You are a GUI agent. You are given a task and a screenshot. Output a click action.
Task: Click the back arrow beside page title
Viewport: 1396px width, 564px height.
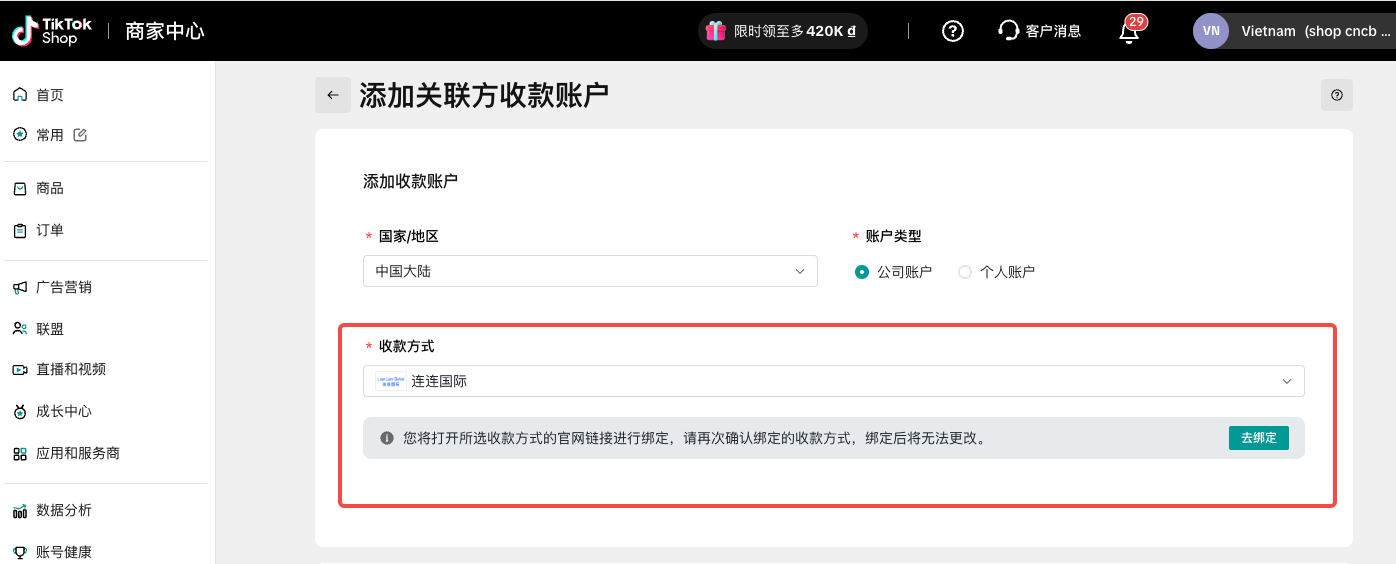click(x=333, y=95)
